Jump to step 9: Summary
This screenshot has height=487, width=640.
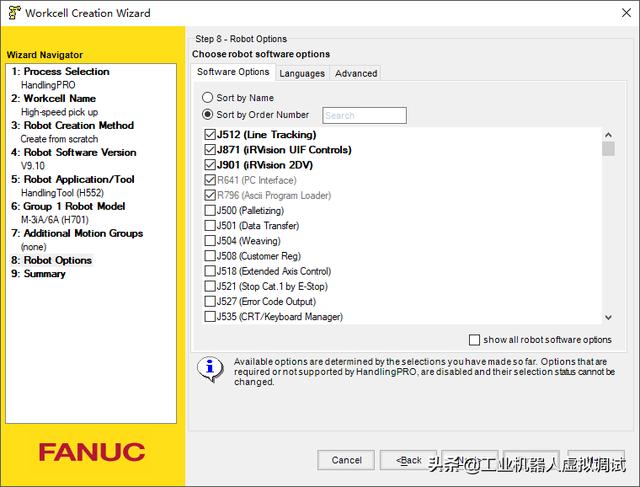38,274
